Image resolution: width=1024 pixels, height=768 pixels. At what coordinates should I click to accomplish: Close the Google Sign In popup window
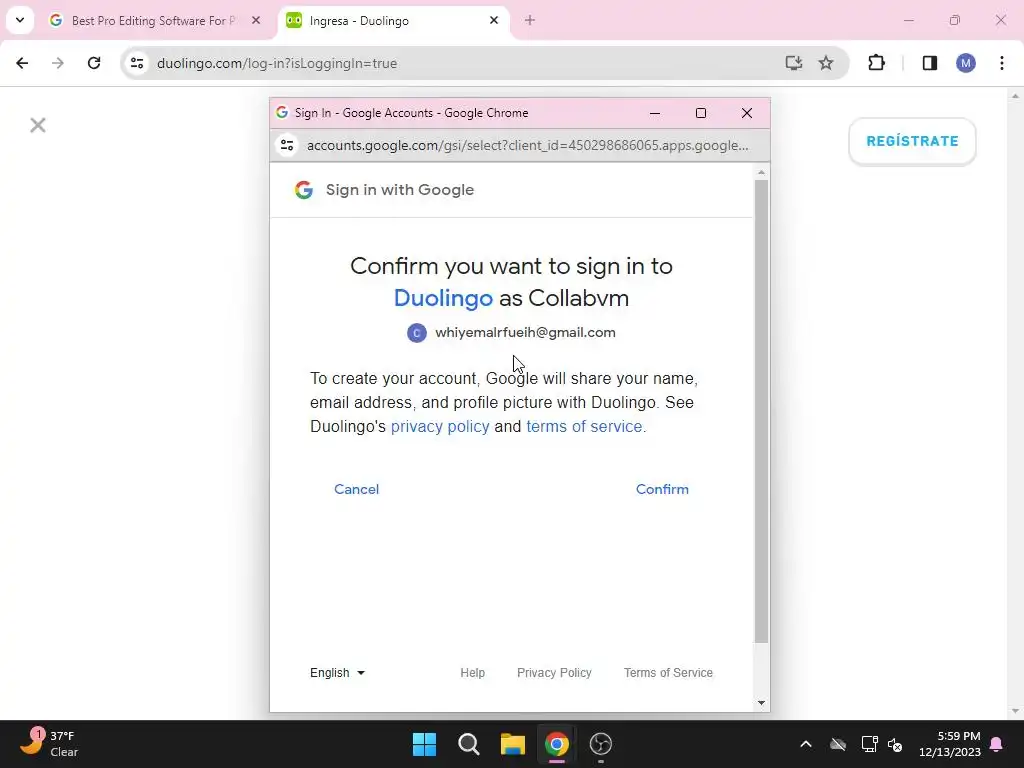pyautogui.click(x=747, y=113)
